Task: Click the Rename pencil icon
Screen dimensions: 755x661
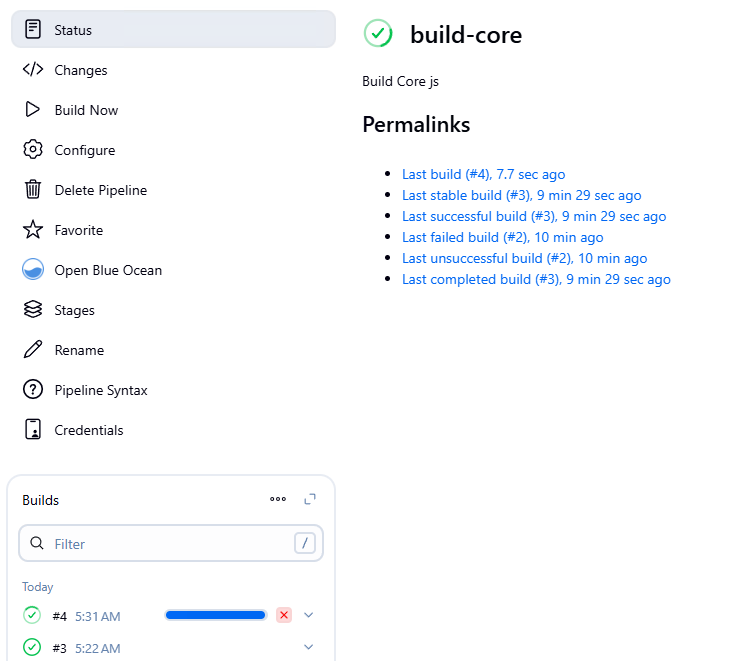Action: click(33, 350)
